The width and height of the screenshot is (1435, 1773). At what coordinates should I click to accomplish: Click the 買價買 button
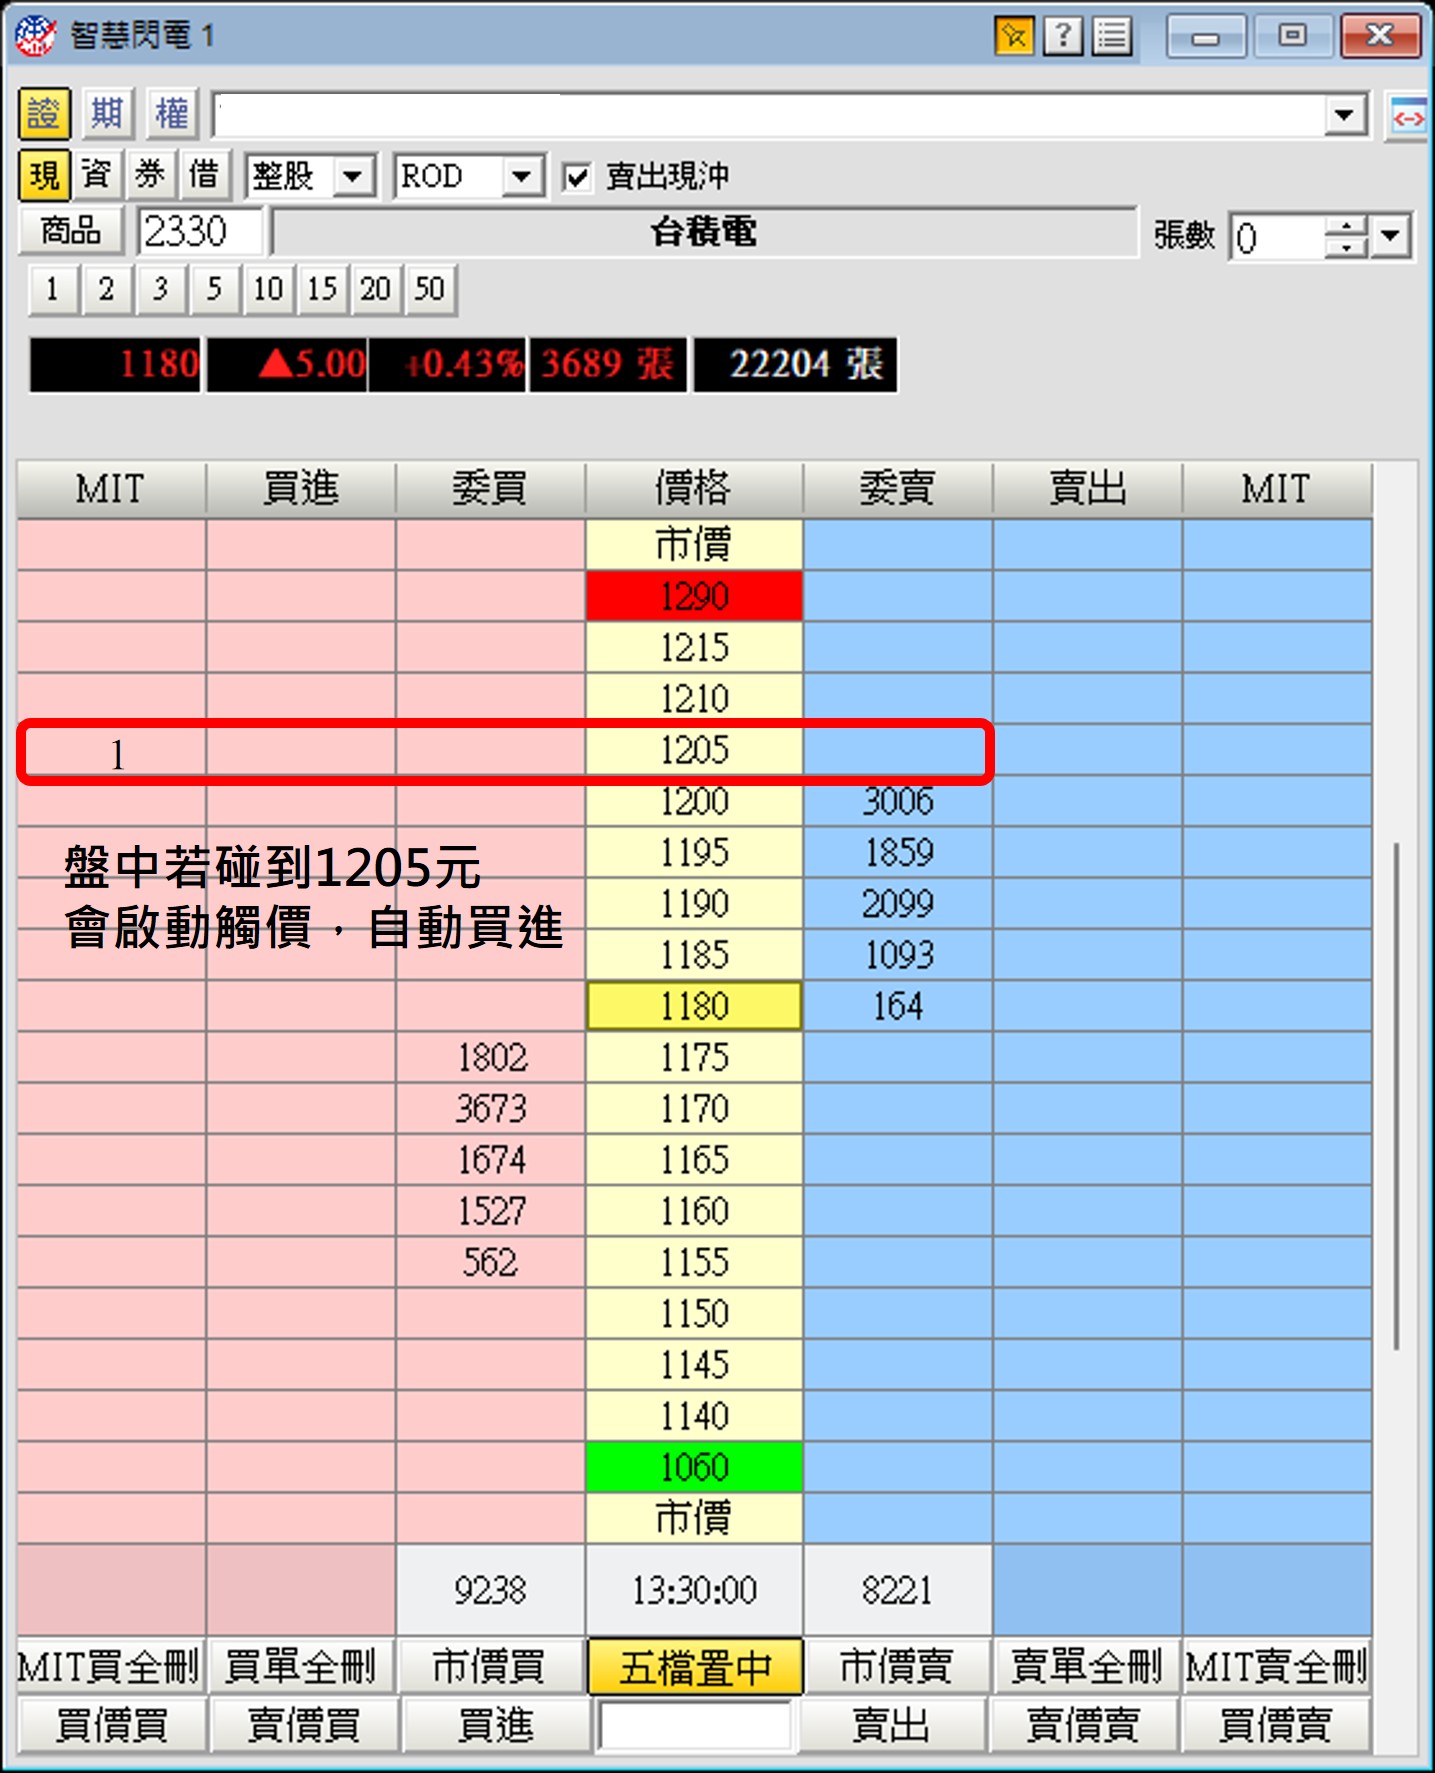(112, 1725)
